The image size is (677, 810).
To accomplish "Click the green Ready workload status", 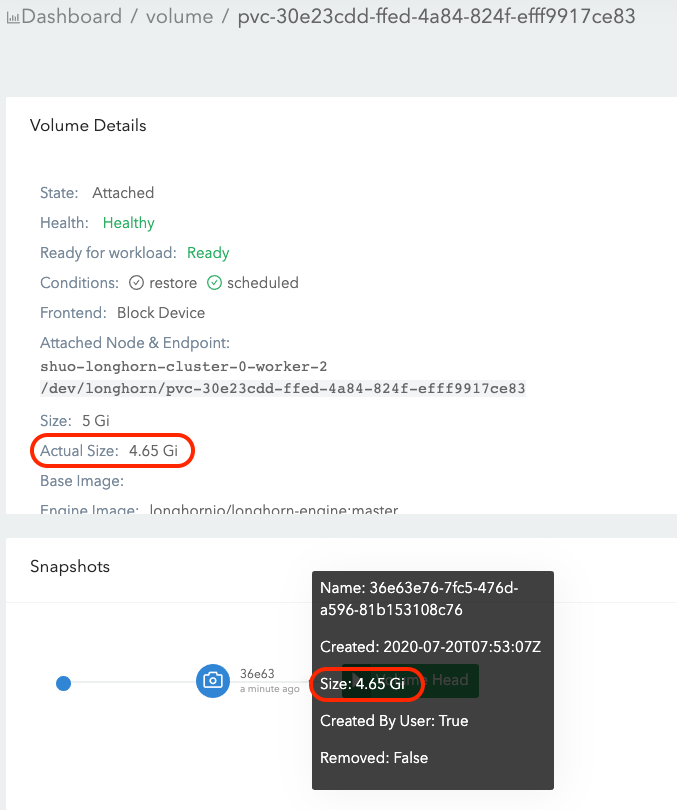I will [208, 253].
